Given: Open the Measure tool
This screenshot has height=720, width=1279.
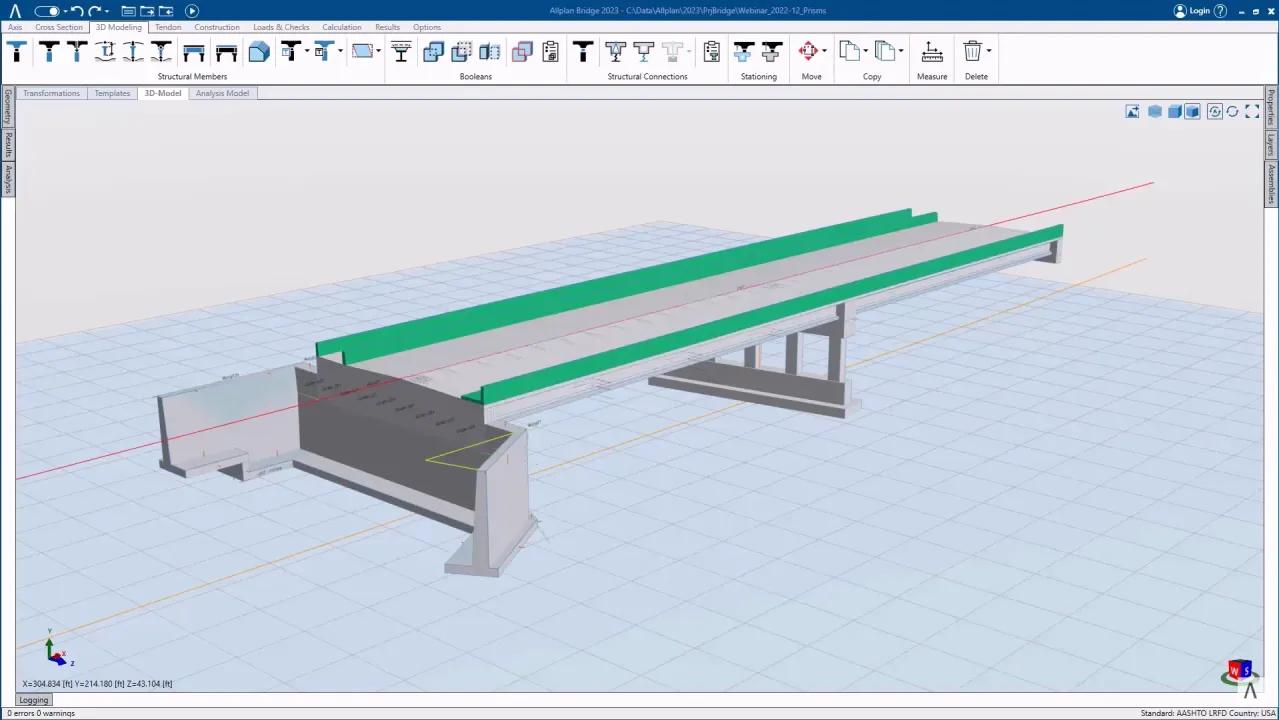Looking at the screenshot, I should pos(931,52).
